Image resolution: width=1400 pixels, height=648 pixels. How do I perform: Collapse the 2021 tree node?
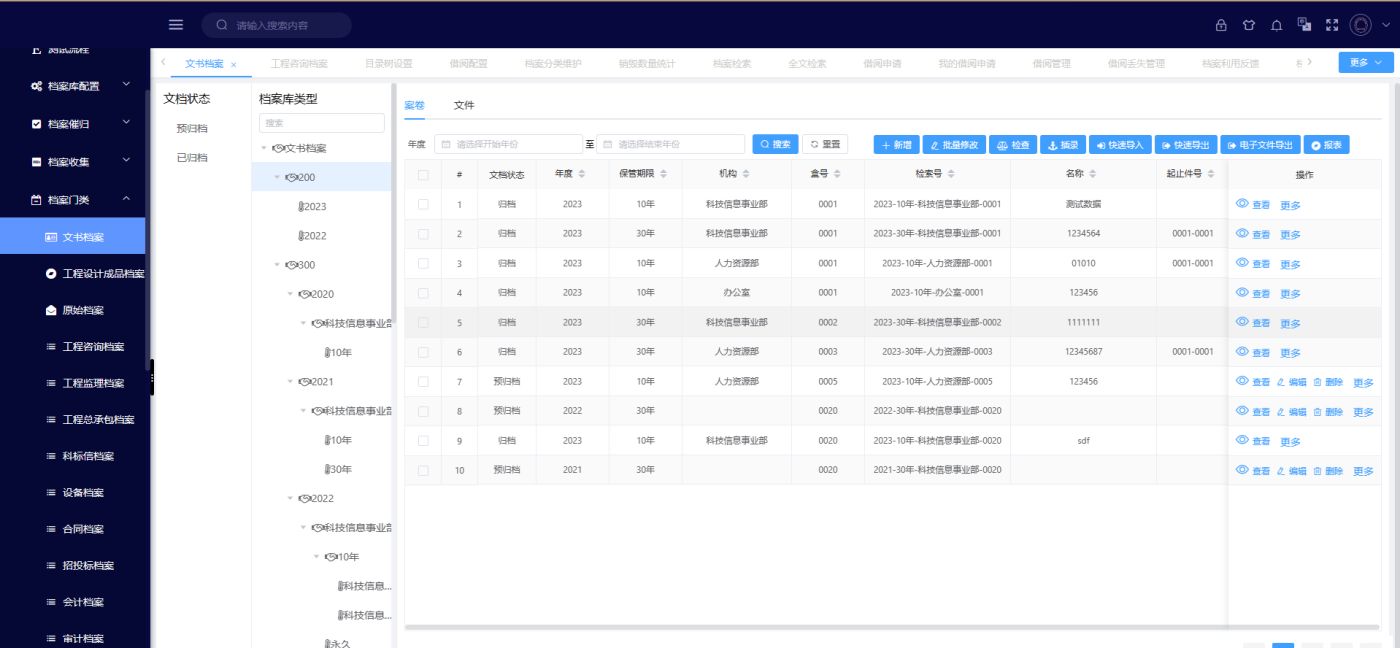point(290,382)
